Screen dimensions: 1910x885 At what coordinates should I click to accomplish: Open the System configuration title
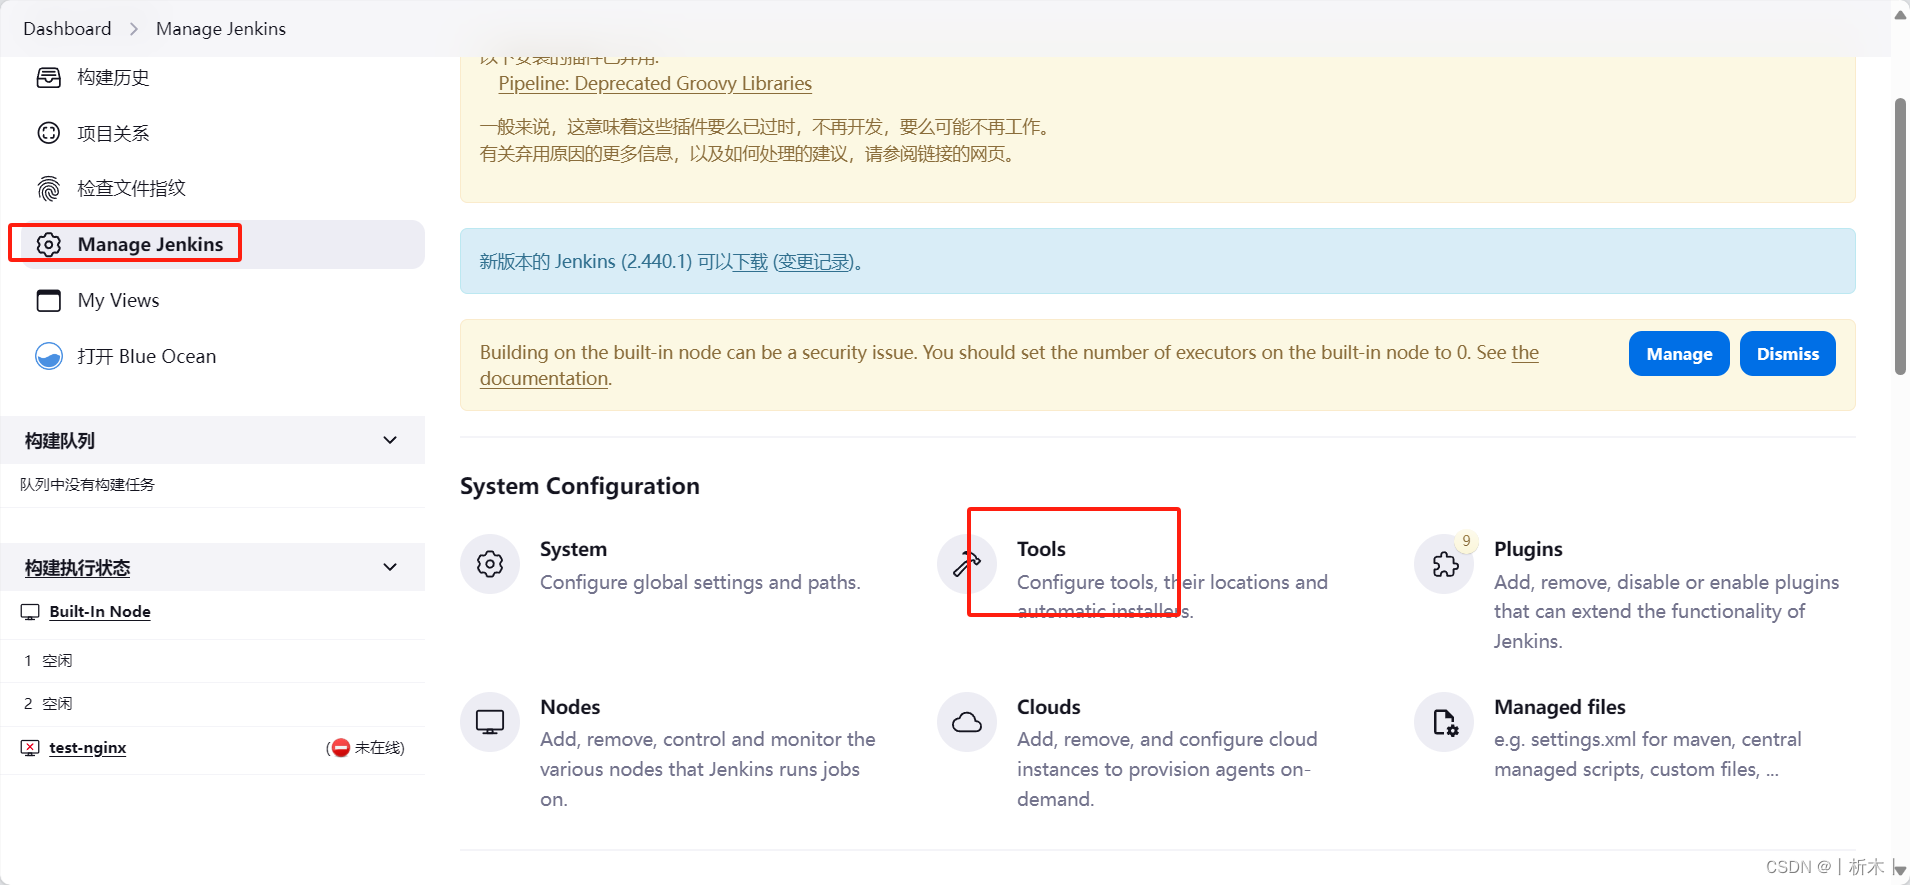coord(573,549)
